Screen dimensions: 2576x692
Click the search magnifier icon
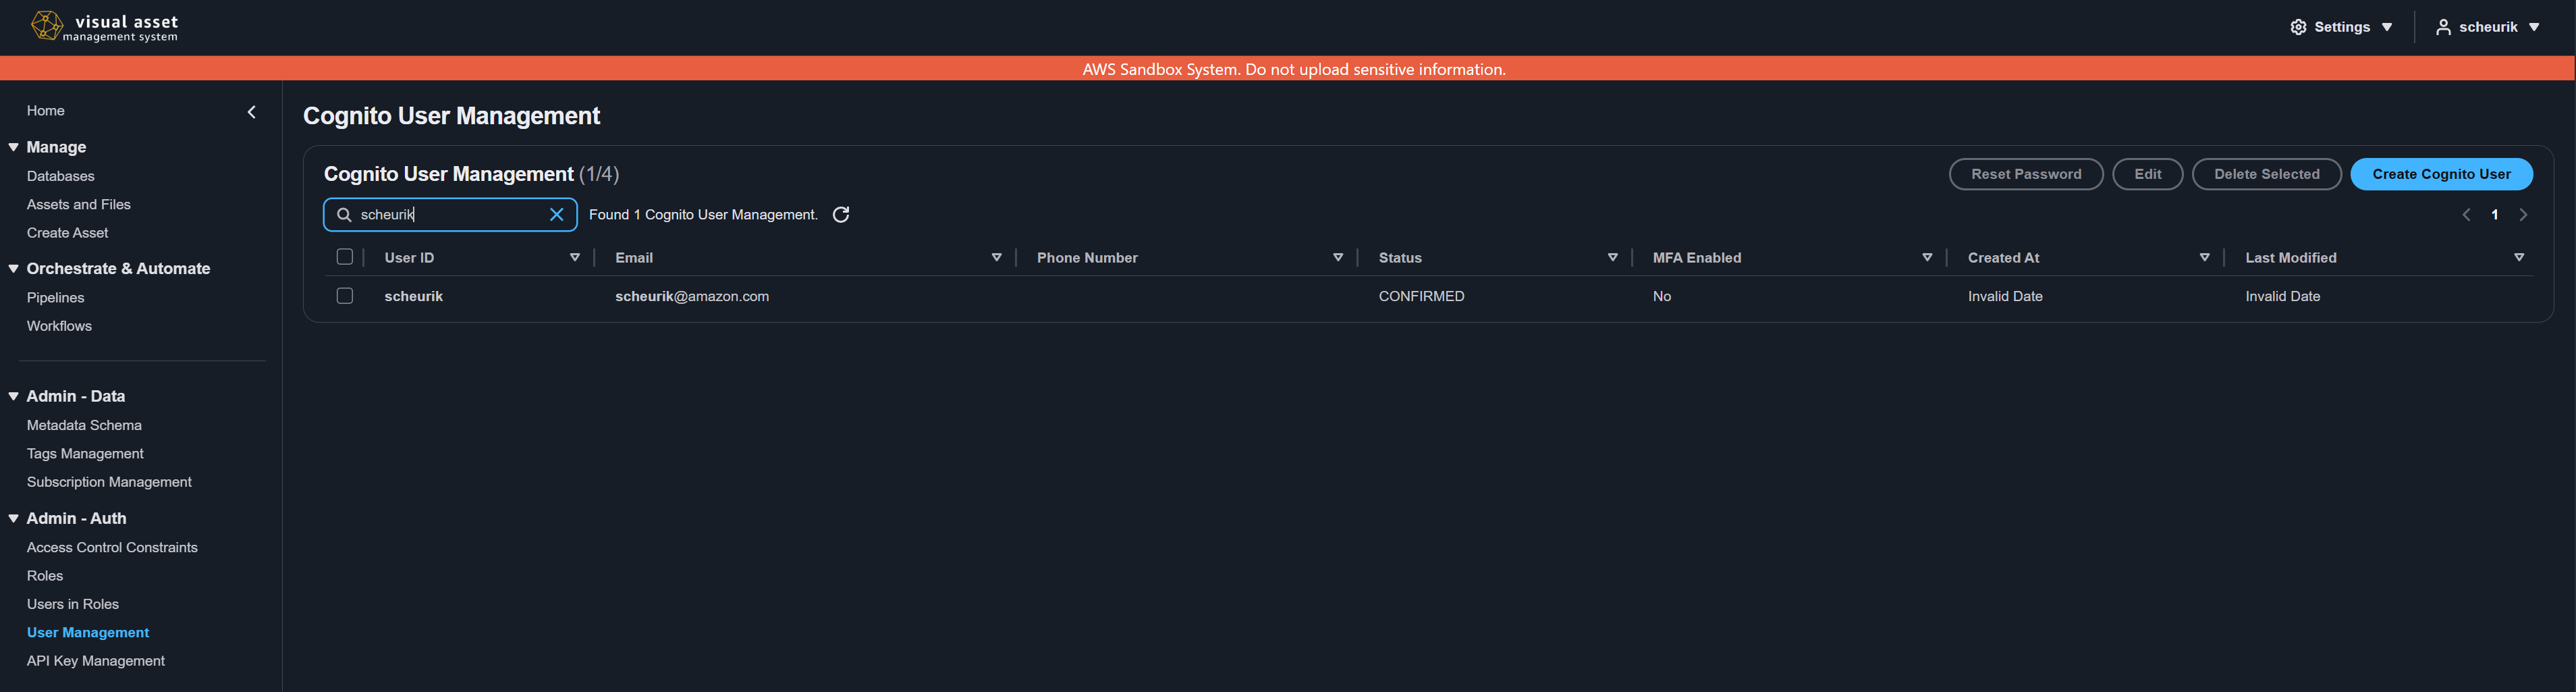click(x=344, y=215)
